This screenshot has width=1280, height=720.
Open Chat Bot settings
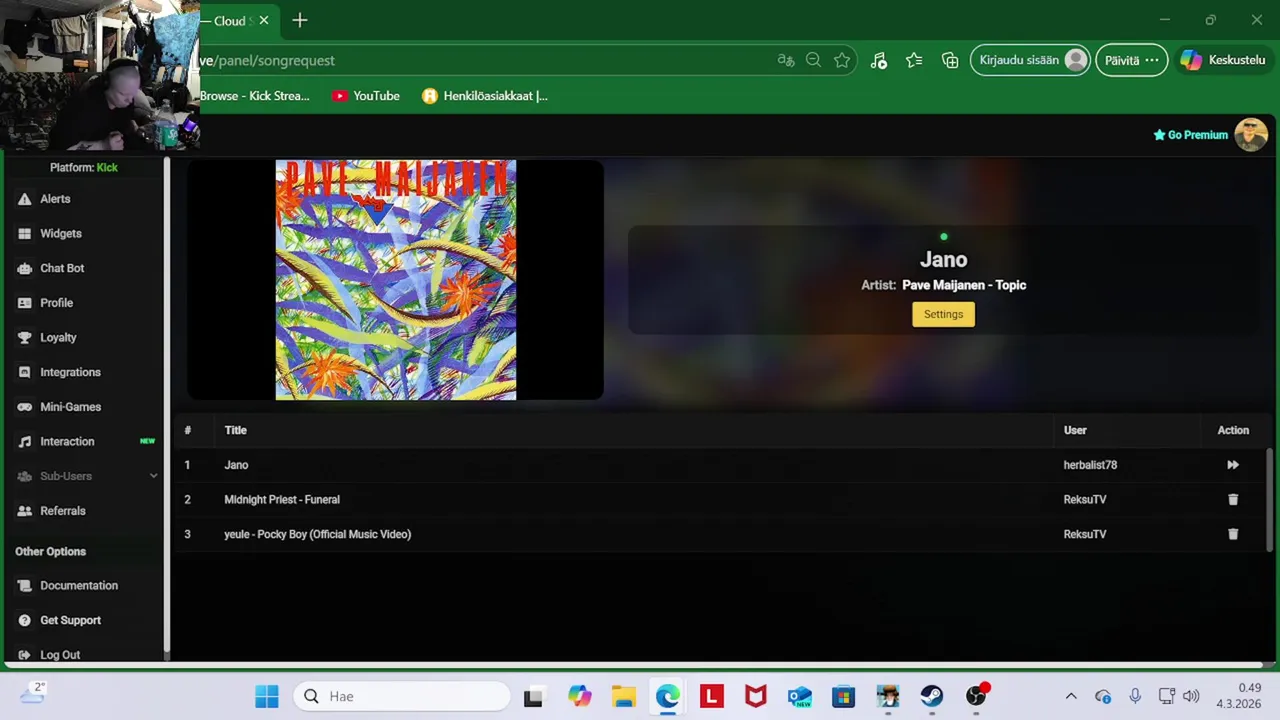click(x=62, y=268)
